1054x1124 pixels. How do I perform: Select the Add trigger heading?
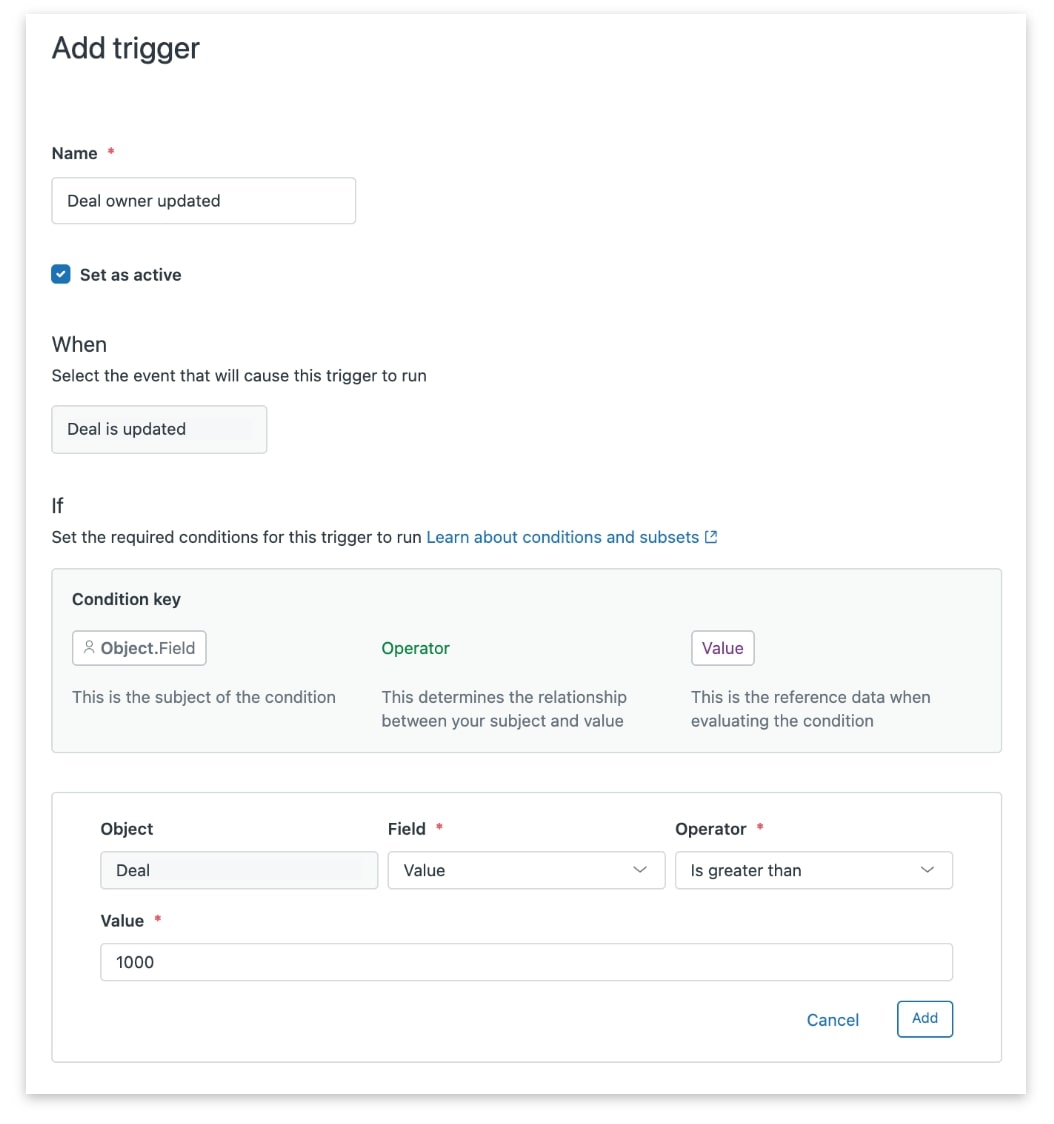pyautogui.click(x=124, y=47)
